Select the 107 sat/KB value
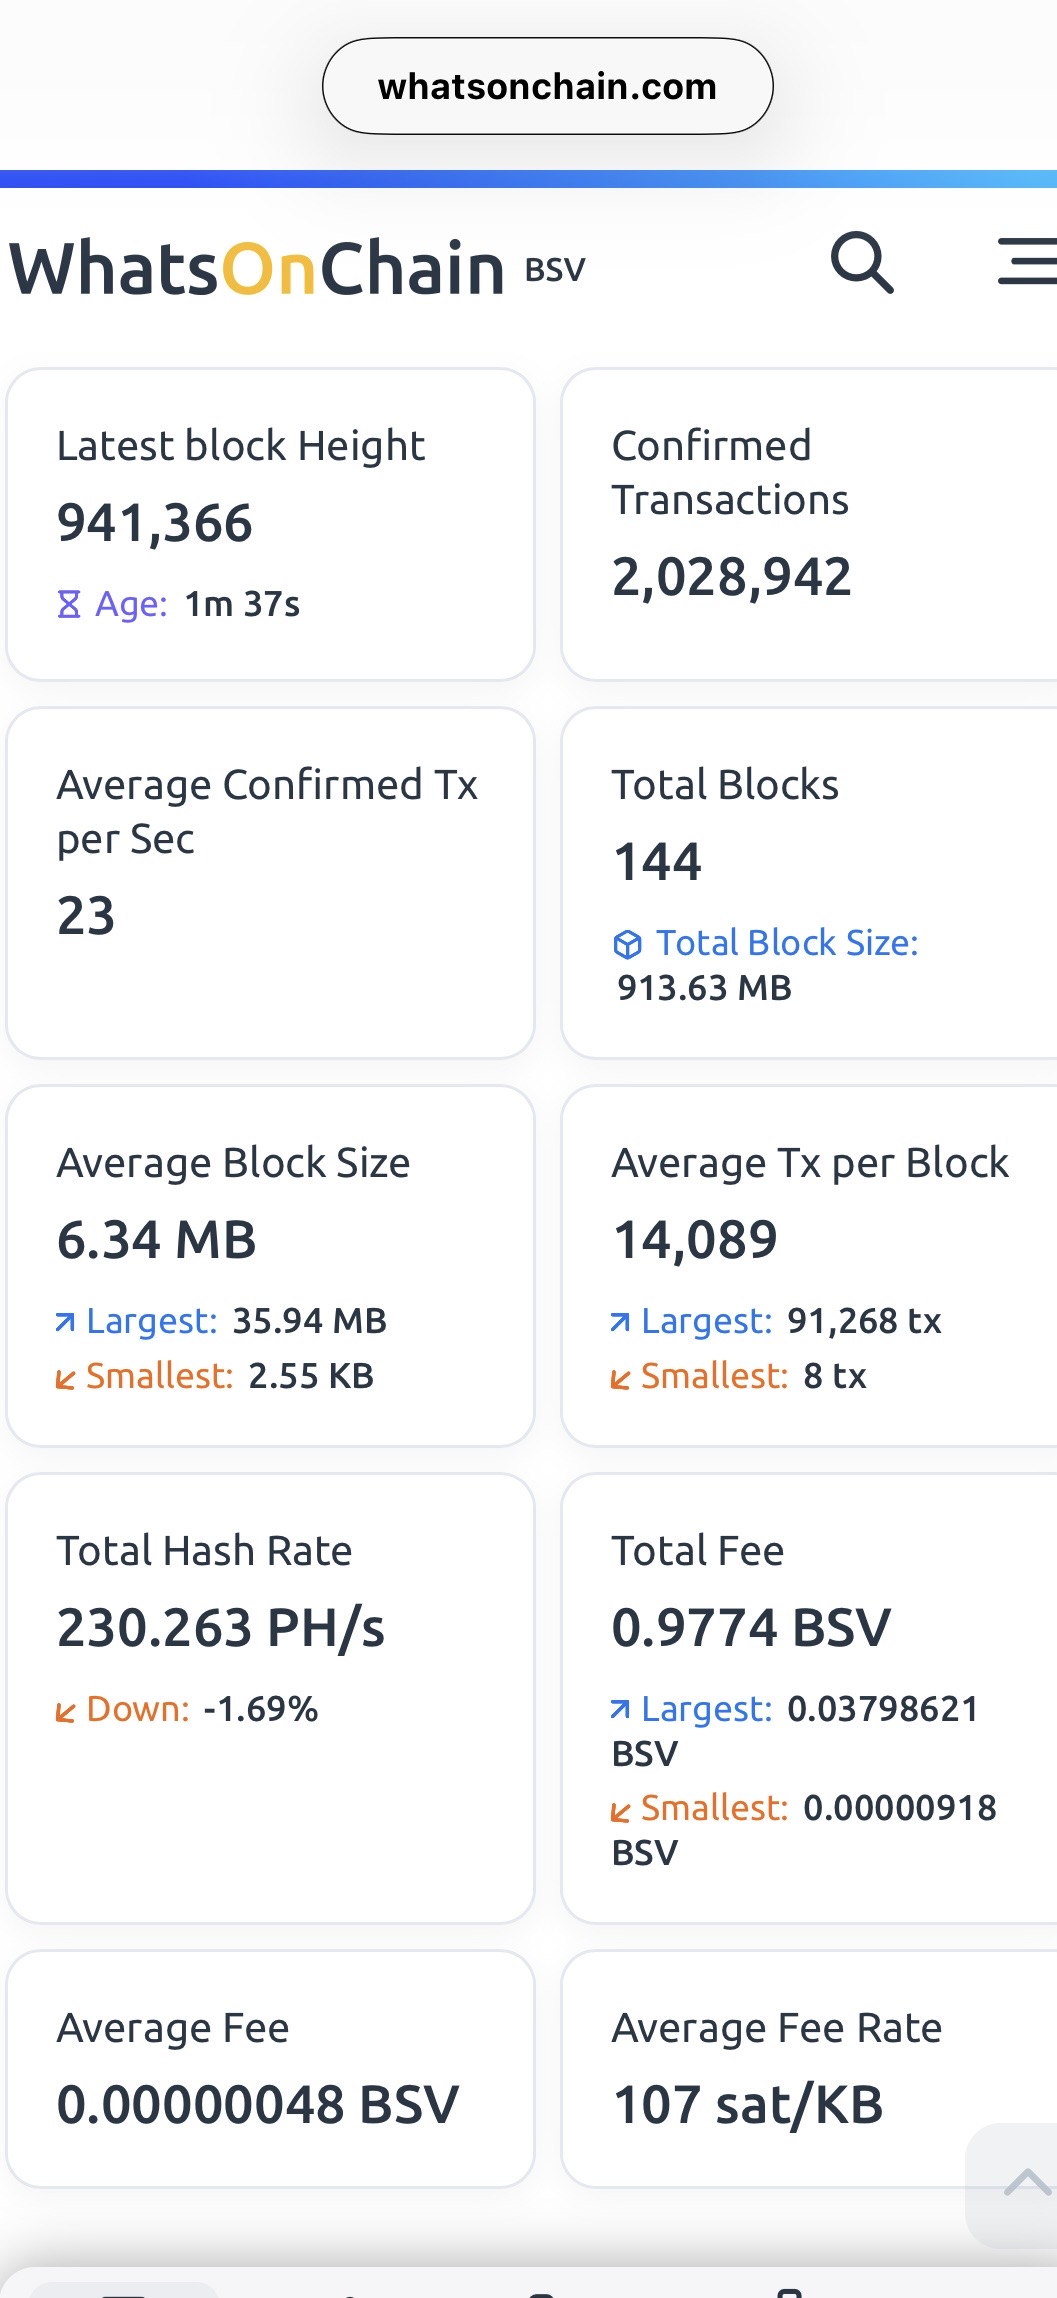This screenshot has width=1057, height=2298. tap(748, 2105)
